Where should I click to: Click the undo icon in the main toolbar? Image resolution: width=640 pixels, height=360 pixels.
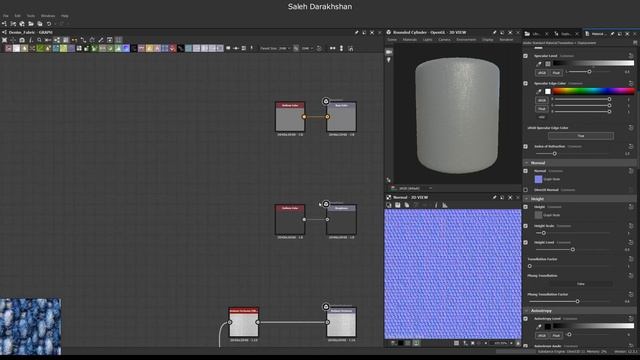pos(49,24)
